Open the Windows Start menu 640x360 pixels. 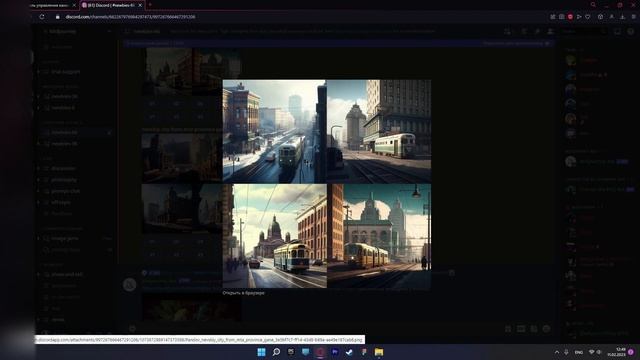(x=262, y=352)
